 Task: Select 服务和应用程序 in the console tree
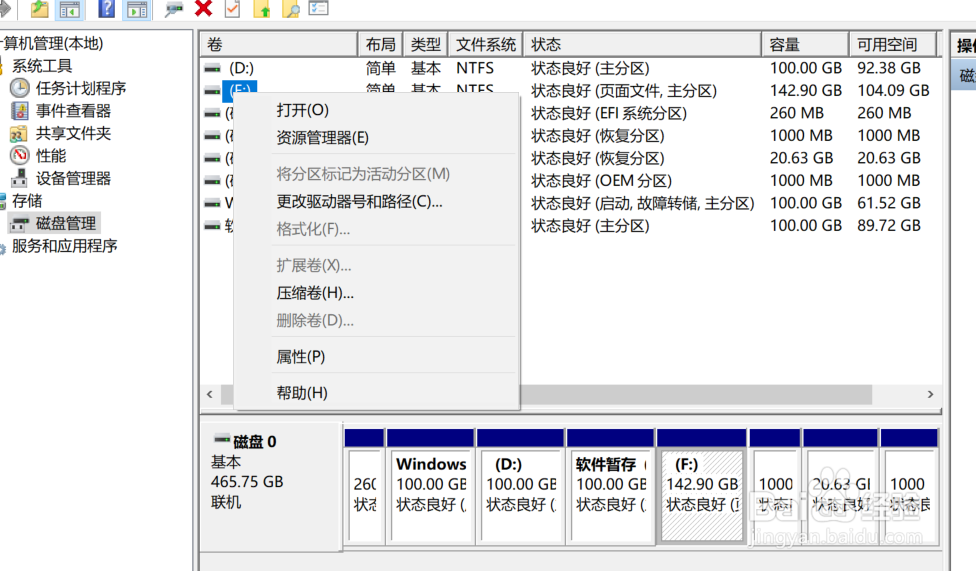point(64,246)
